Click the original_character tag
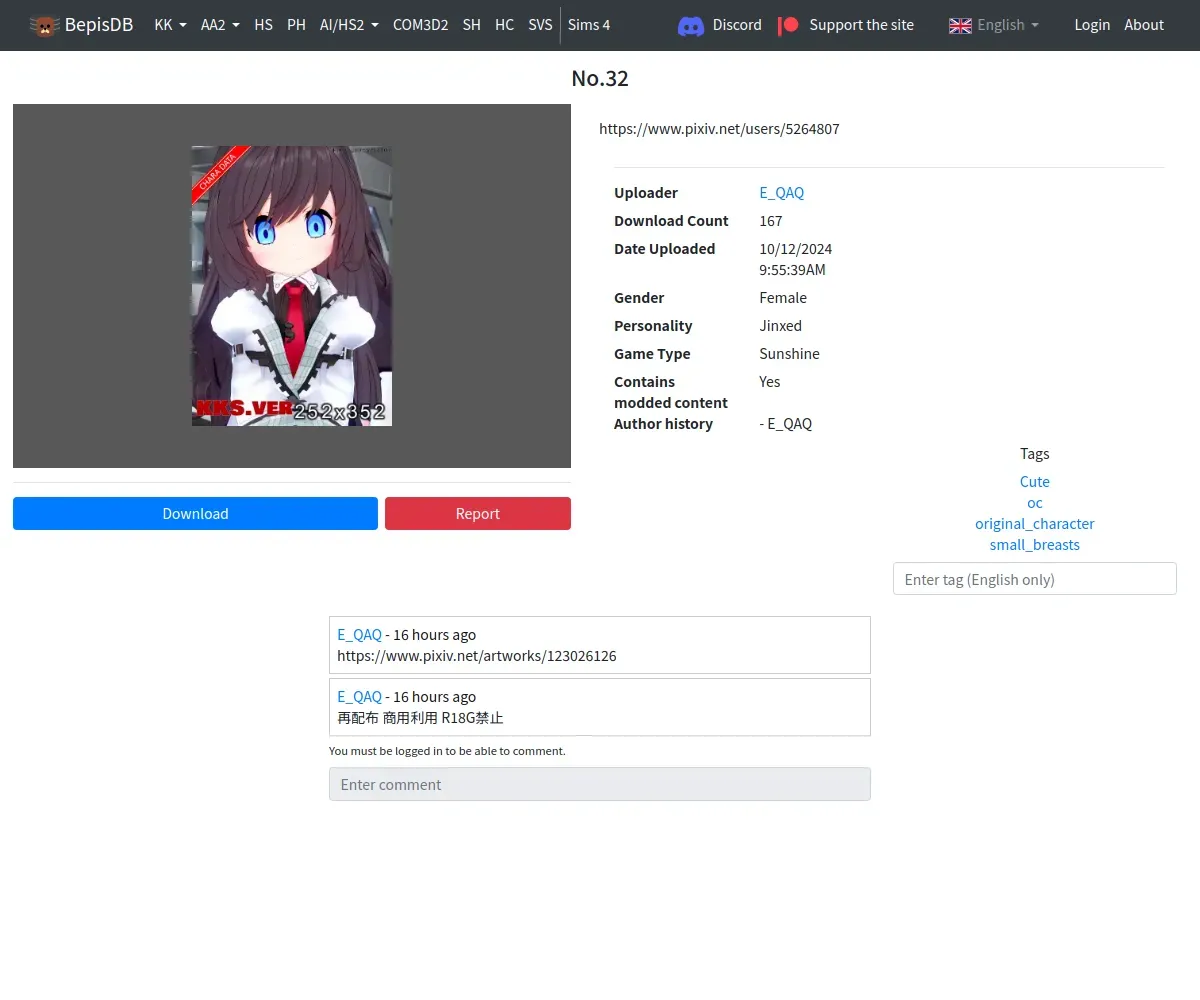The width and height of the screenshot is (1200, 1000). (x=1035, y=524)
